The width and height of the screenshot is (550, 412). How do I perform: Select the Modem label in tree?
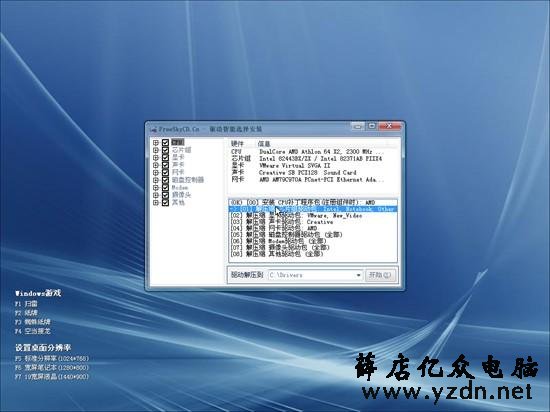click(180, 188)
